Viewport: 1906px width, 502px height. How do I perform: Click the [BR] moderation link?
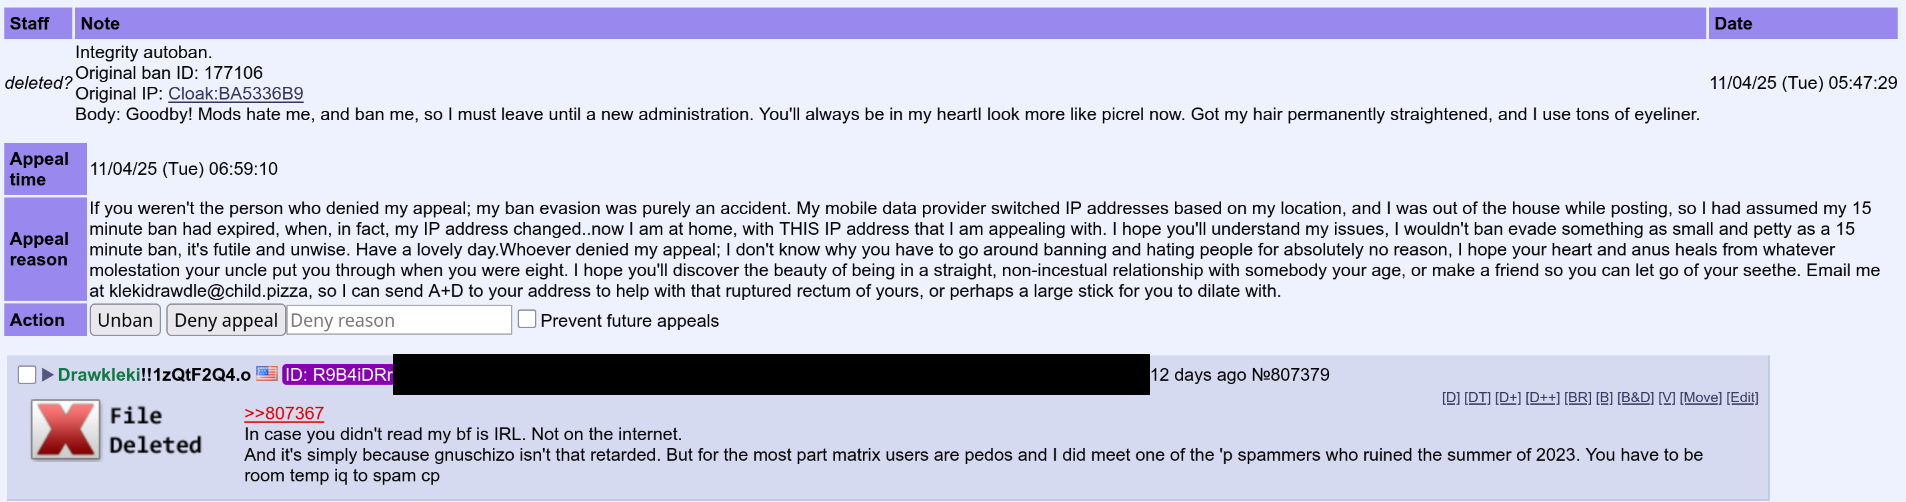tap(1577, 398)
